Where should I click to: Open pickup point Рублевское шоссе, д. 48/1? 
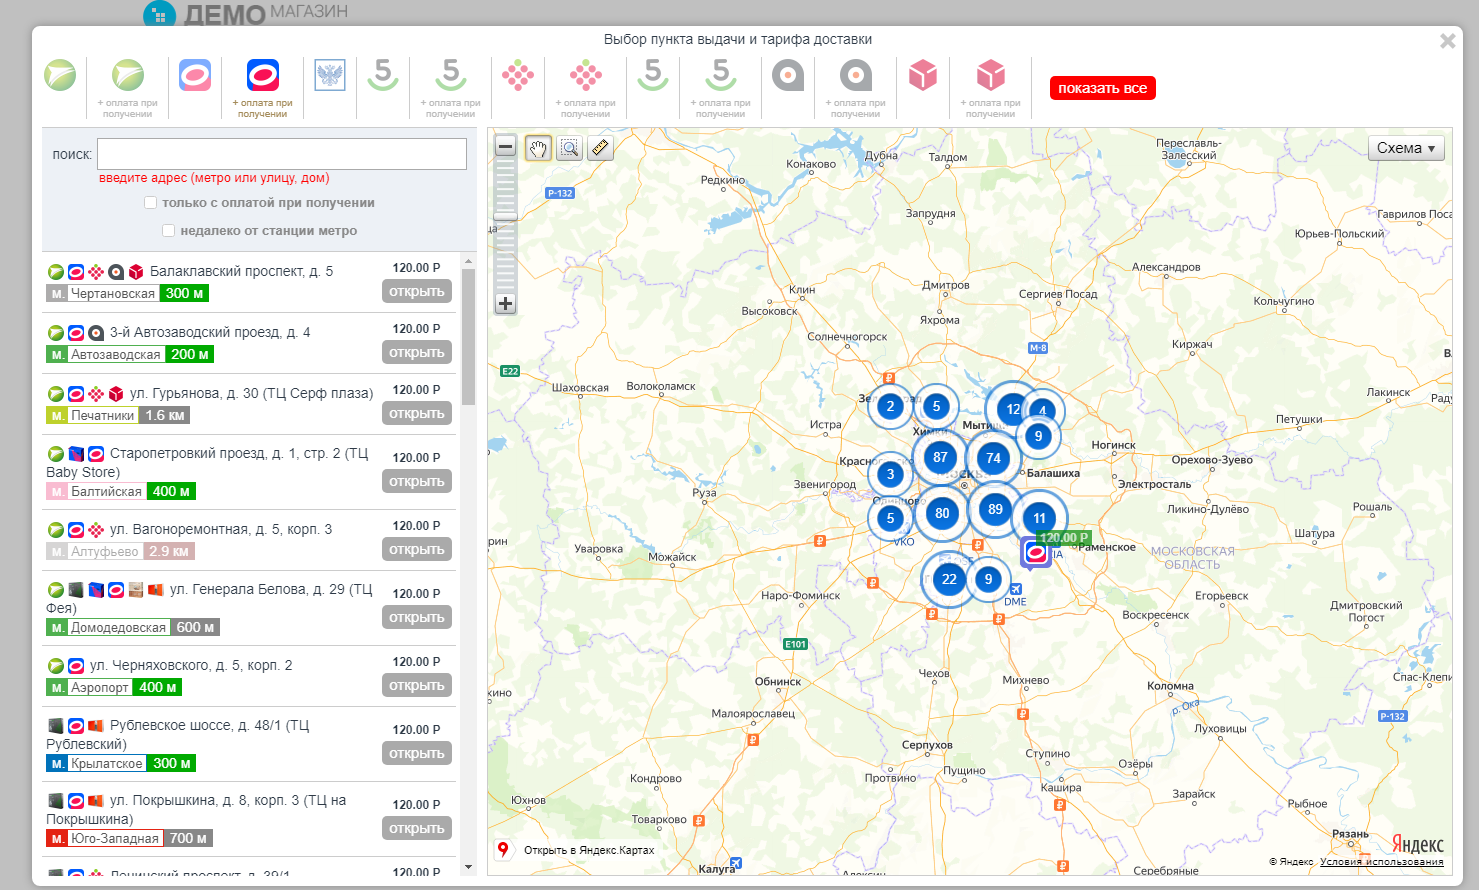[417, 753]
